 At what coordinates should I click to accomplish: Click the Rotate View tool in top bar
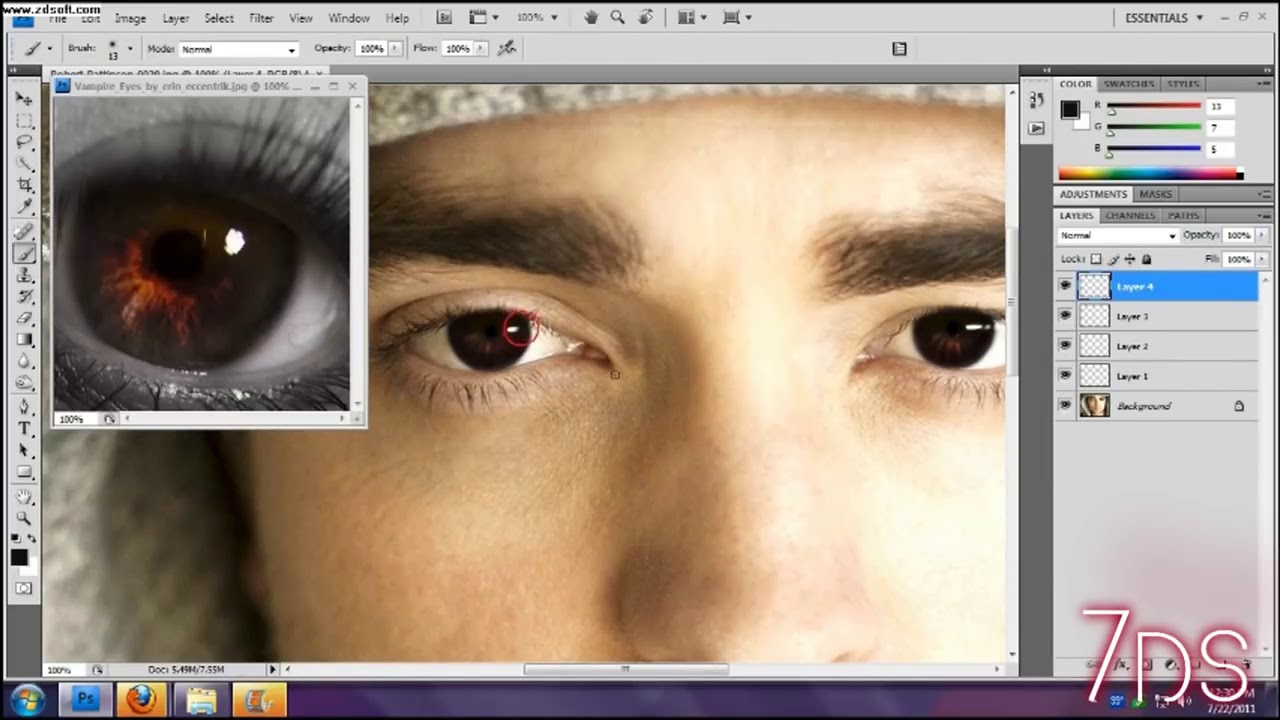[x=646, y=17]
